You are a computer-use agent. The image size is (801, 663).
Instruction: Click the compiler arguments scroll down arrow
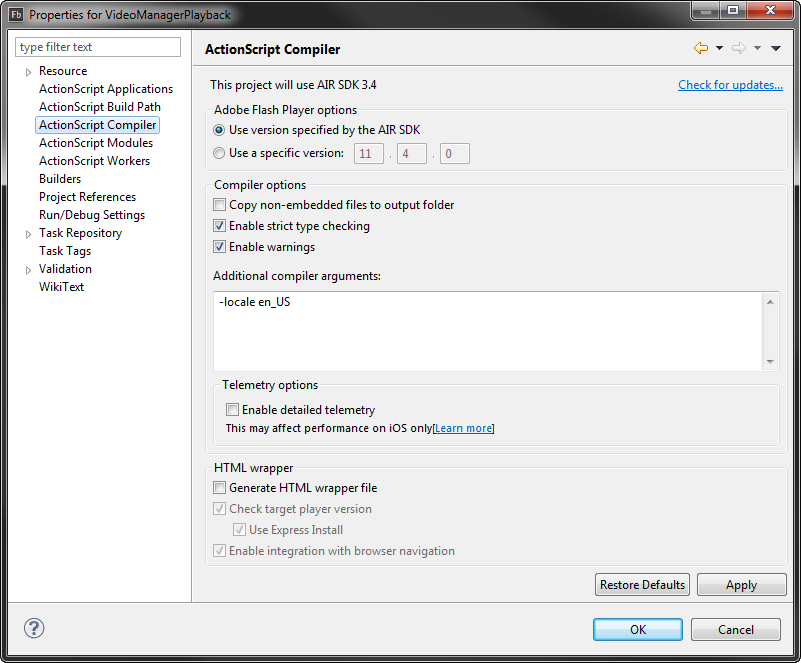(x=770, y=362)
